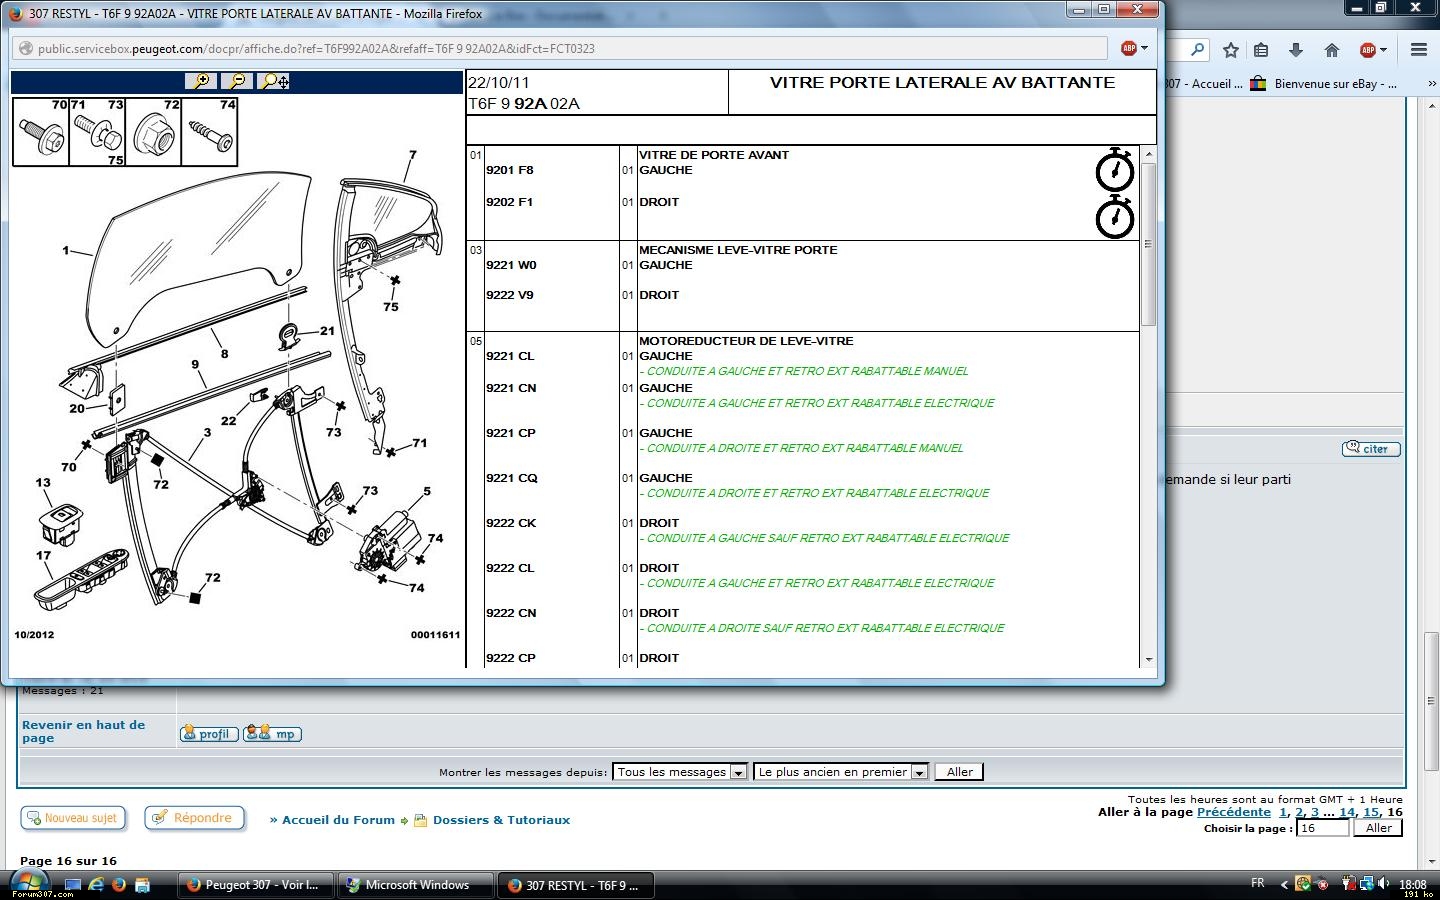Viewport: 1440px width, 900px height.
Task: Open Adblock Plus dropdown in the popup window
Action: 1133,48
